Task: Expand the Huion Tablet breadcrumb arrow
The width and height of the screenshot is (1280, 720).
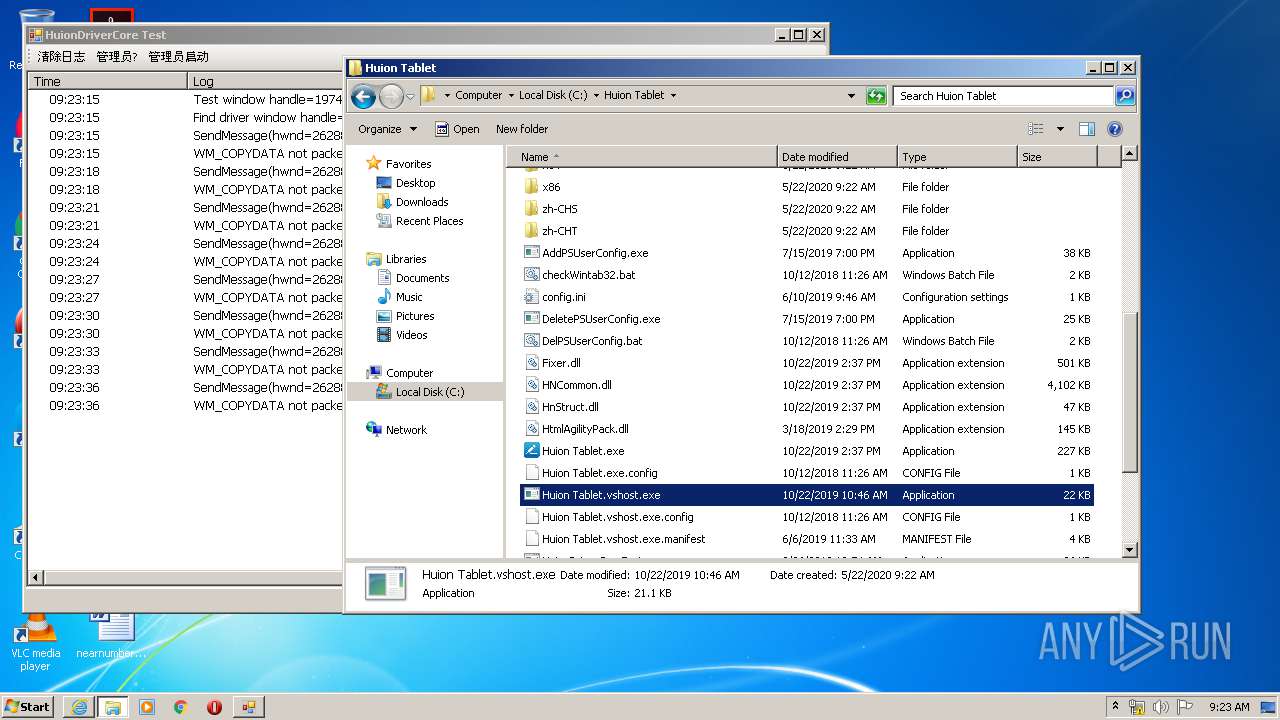Action: [x=673, y=95]
